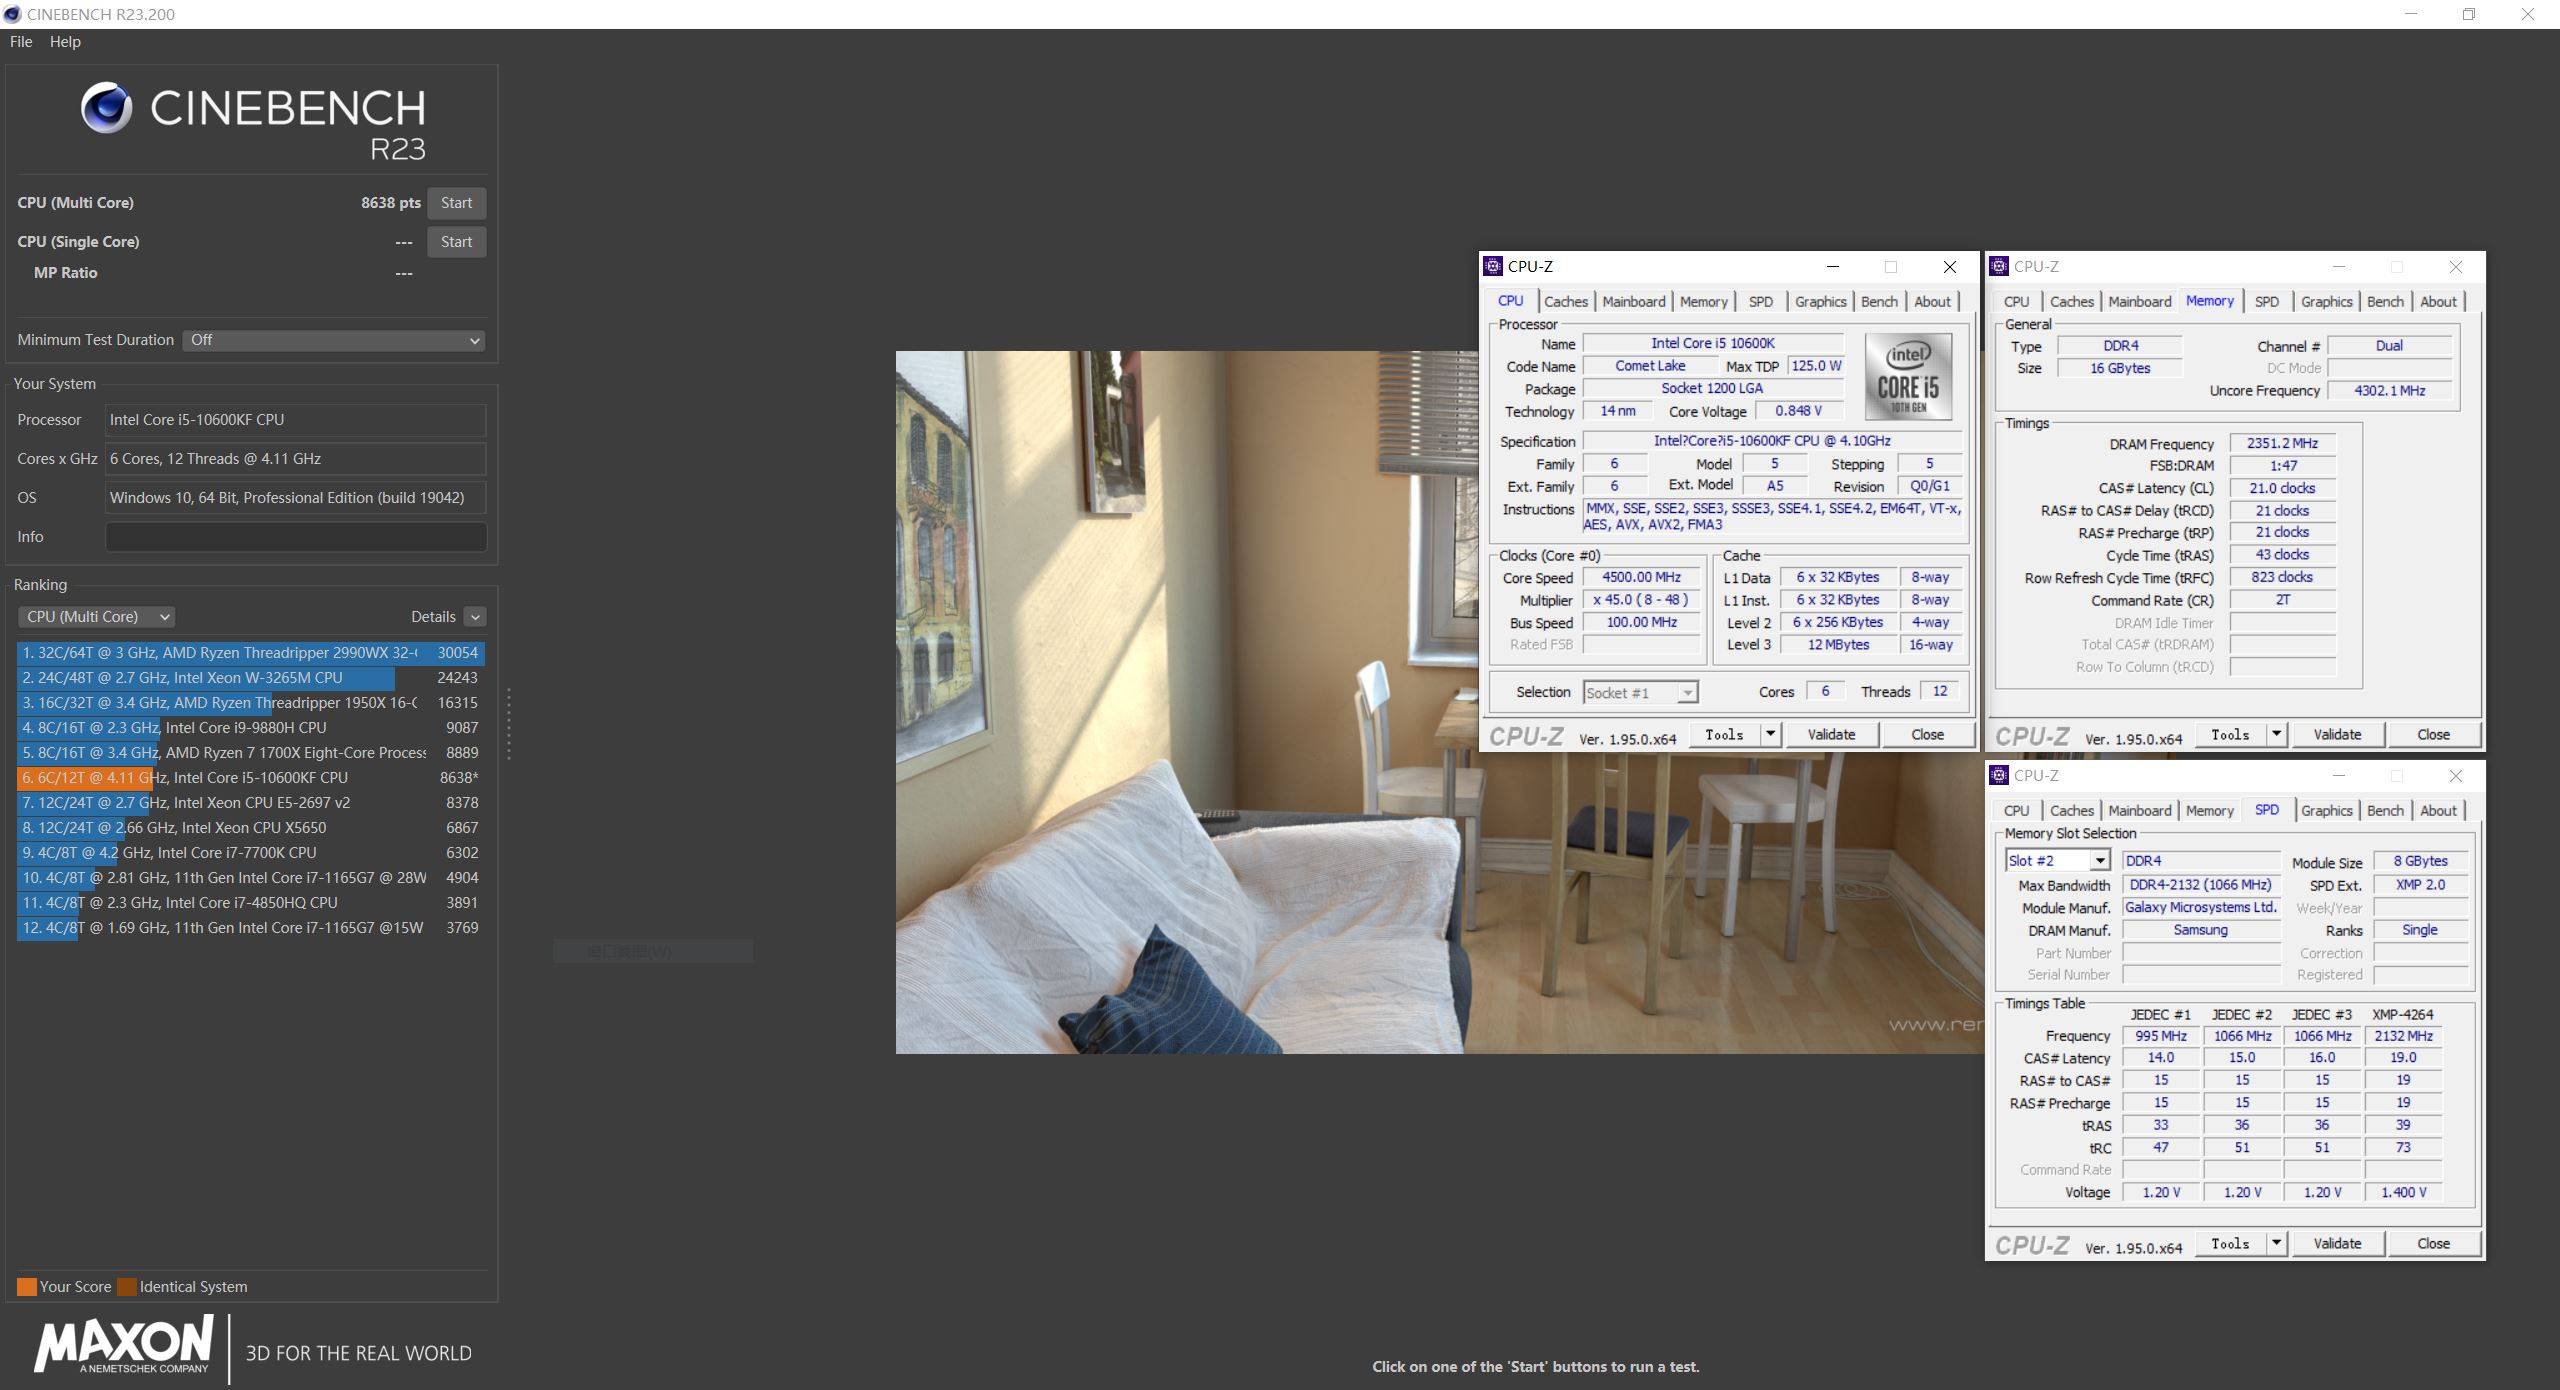Viewport: 2560px width, 1390px height.
Task: Click Validate in CPU-Z SPD window
Action: pos(2337,1244)
